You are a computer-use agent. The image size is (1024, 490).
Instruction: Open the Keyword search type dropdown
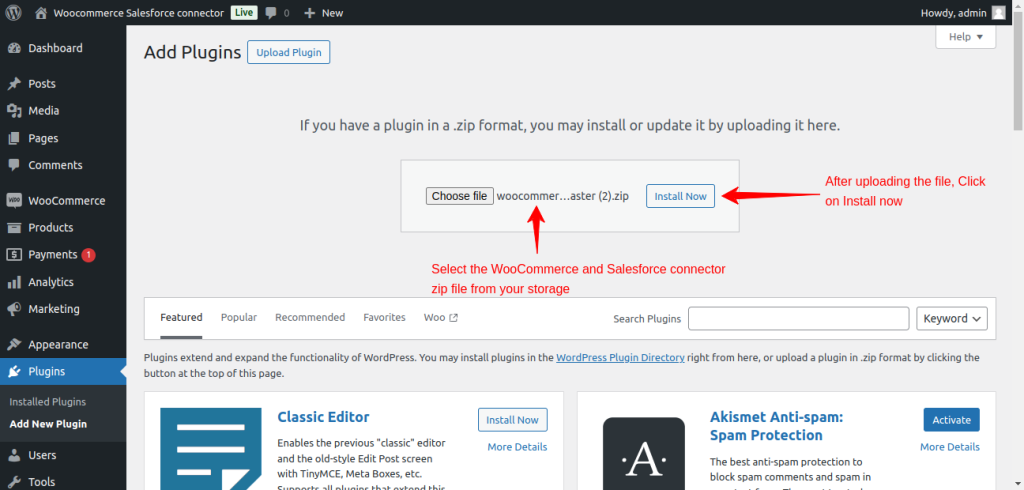tap(951, 318)
